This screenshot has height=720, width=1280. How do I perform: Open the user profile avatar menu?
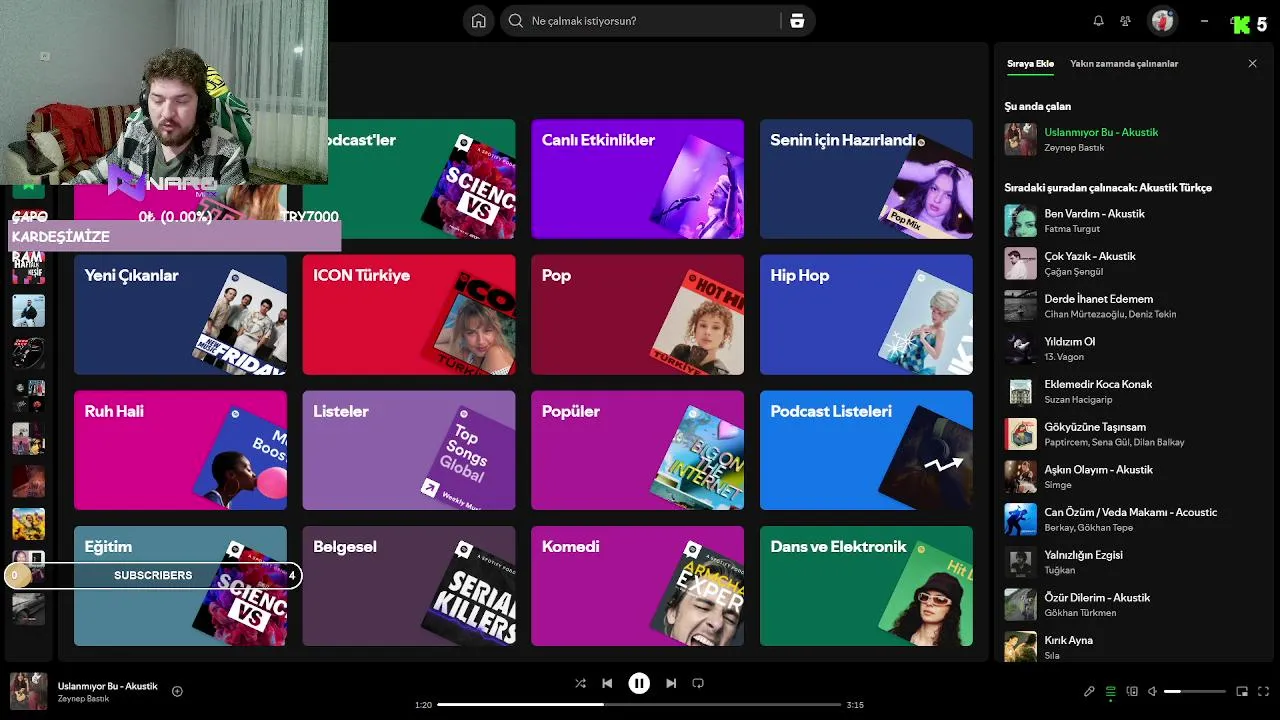coord(1162,21)
